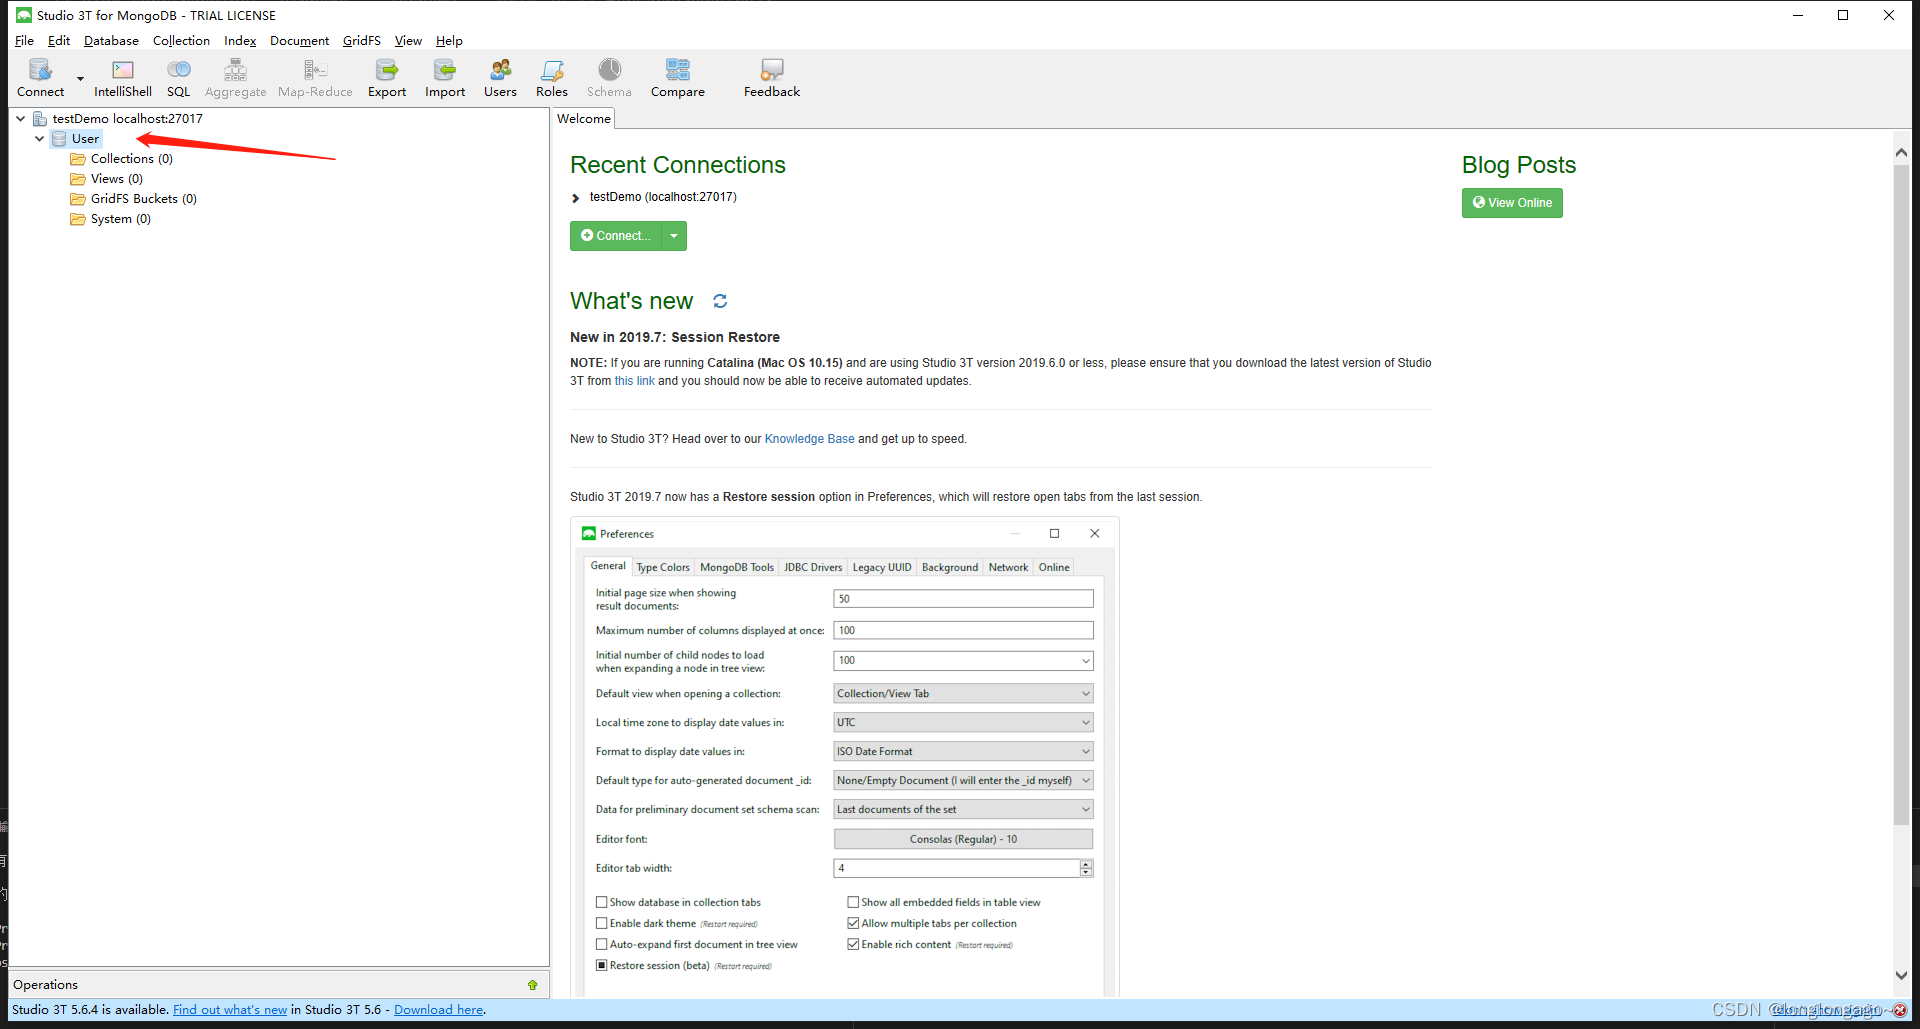
Task: Expand the testDemo recent connection entry
Action: click(x=576, y=198)
